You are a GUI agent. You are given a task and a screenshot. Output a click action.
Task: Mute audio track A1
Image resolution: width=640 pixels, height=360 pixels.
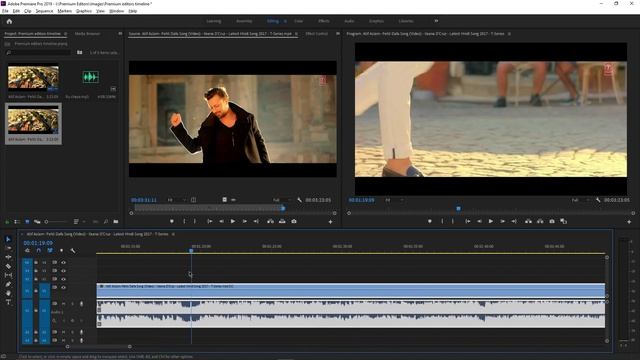[63, 304]
